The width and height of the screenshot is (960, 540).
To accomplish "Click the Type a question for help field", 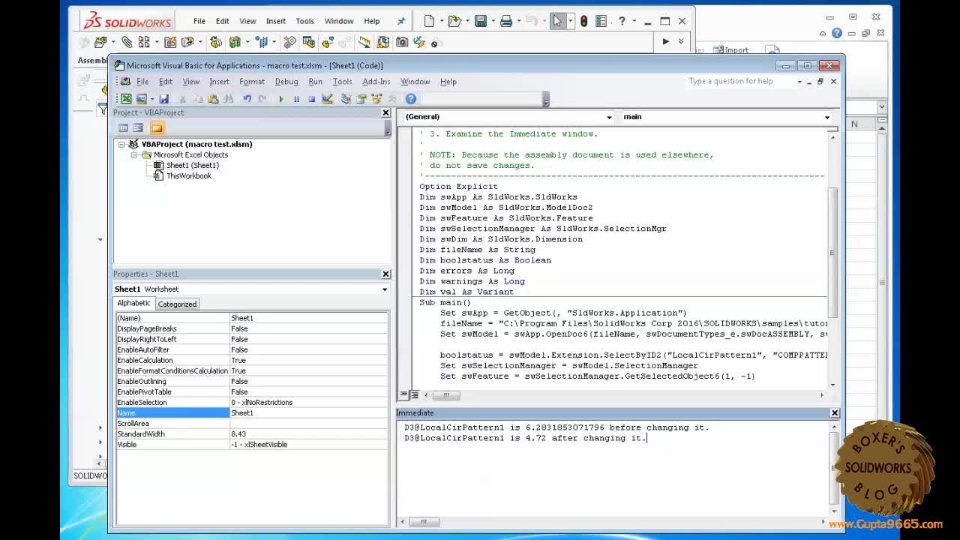I will (x=740, y=81).
